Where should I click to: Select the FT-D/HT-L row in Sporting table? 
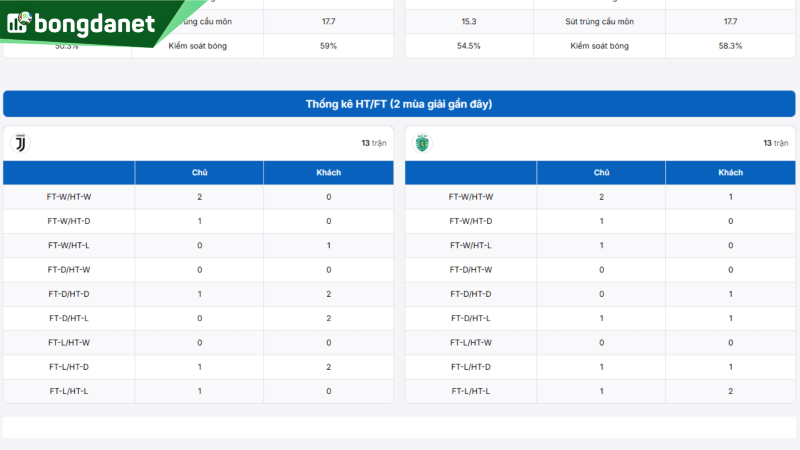pos(471,318)
